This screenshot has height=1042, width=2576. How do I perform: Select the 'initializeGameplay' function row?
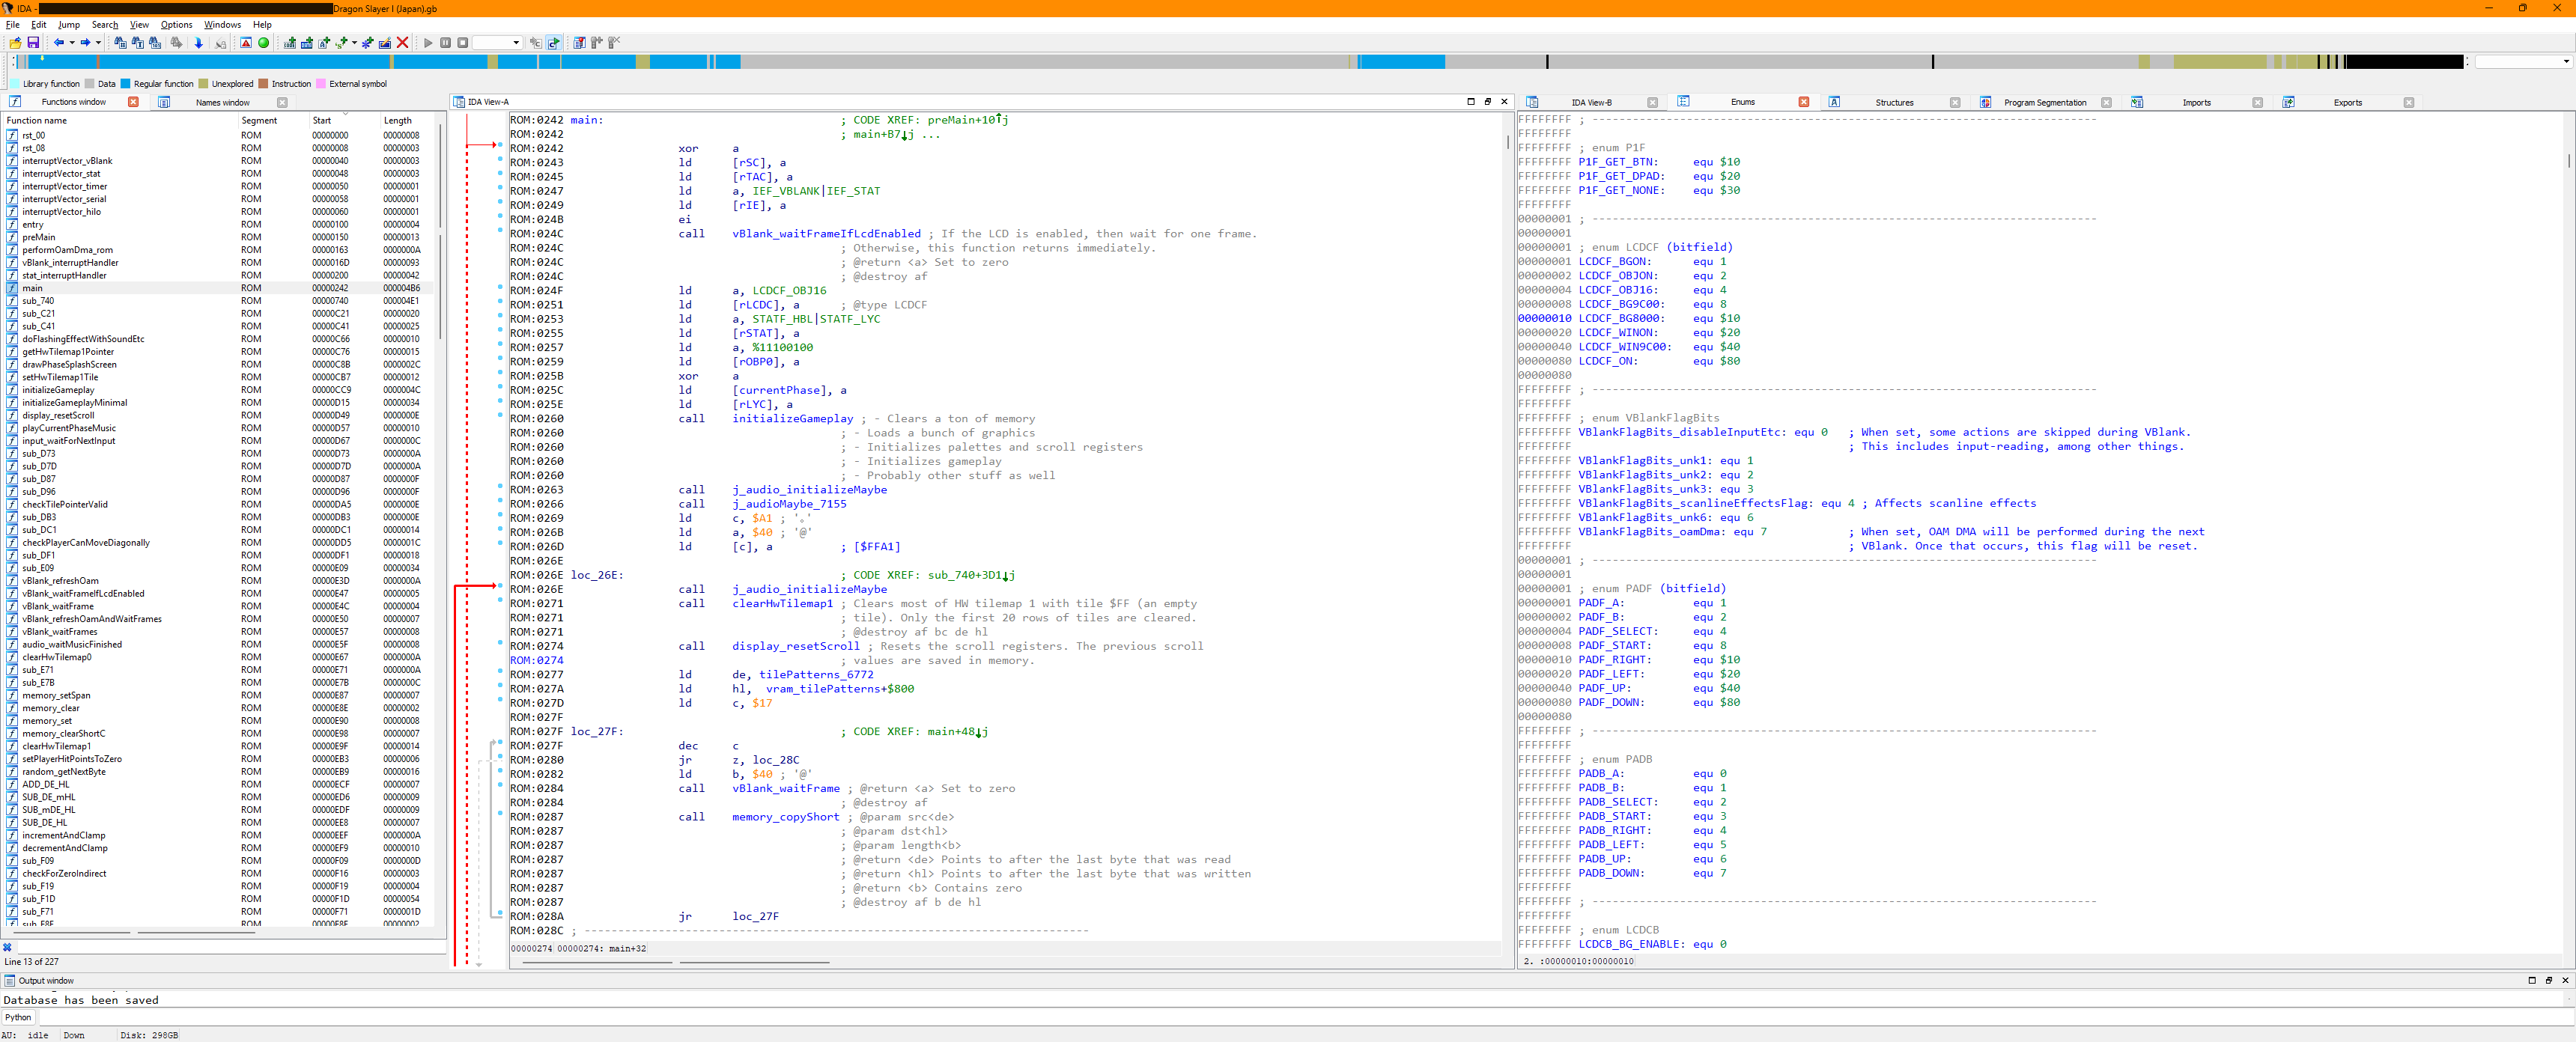pos(220,390)
